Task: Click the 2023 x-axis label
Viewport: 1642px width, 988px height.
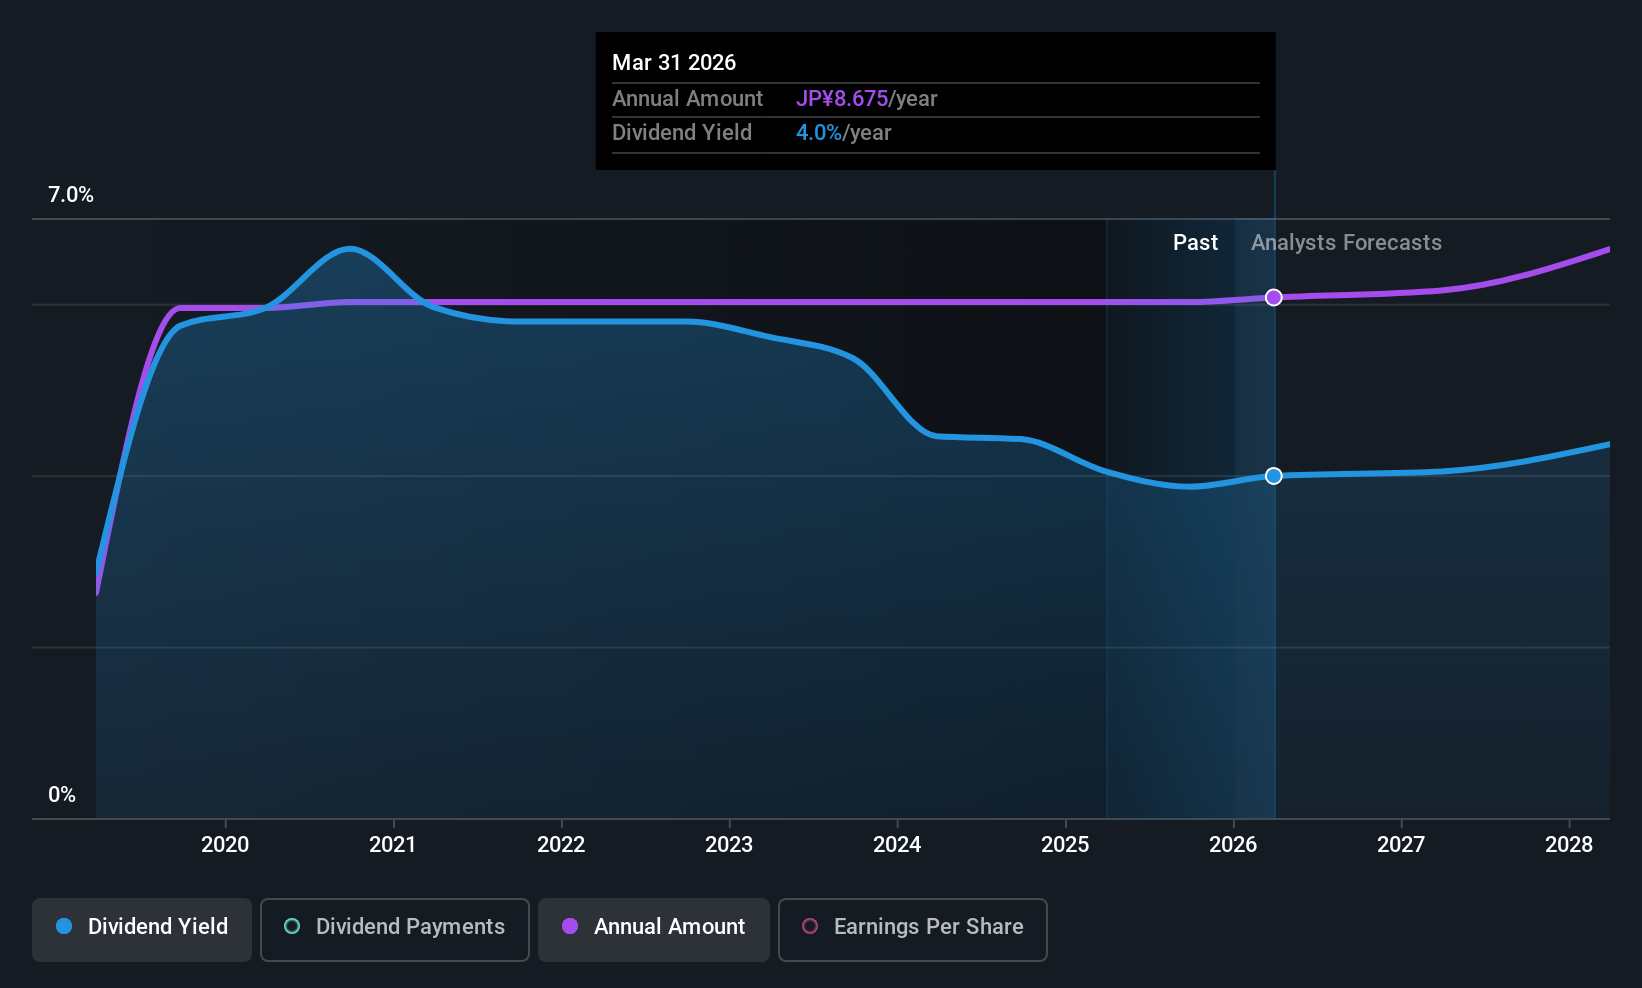Action: 729,845
